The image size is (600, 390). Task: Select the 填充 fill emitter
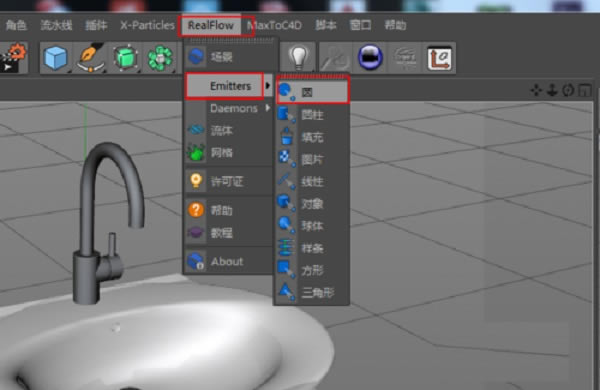(312, 137)
